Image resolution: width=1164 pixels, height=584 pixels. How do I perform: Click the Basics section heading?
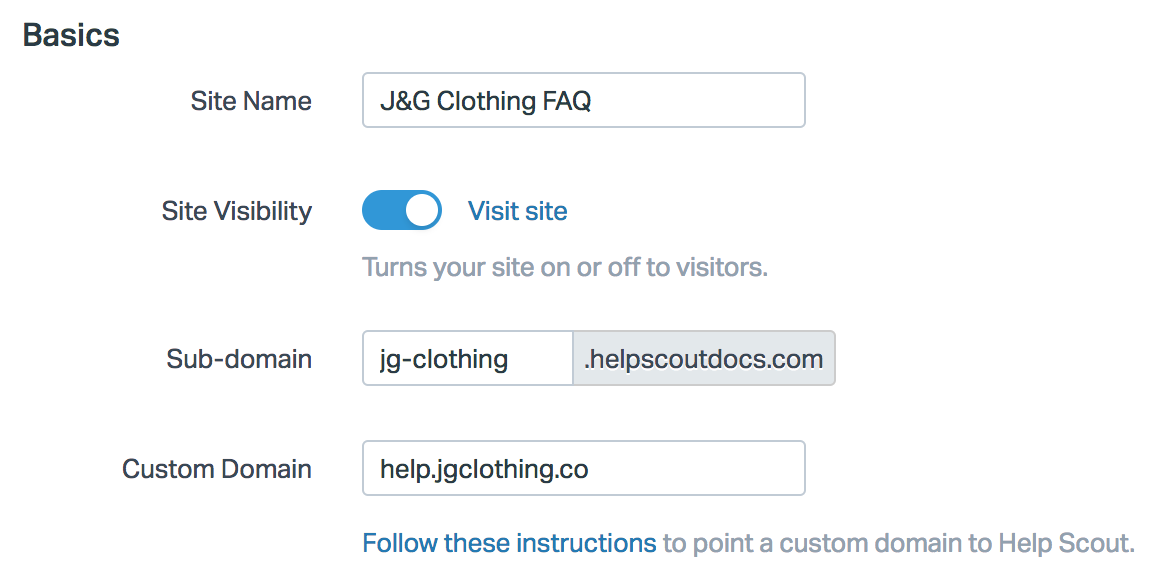pos(71,35)
